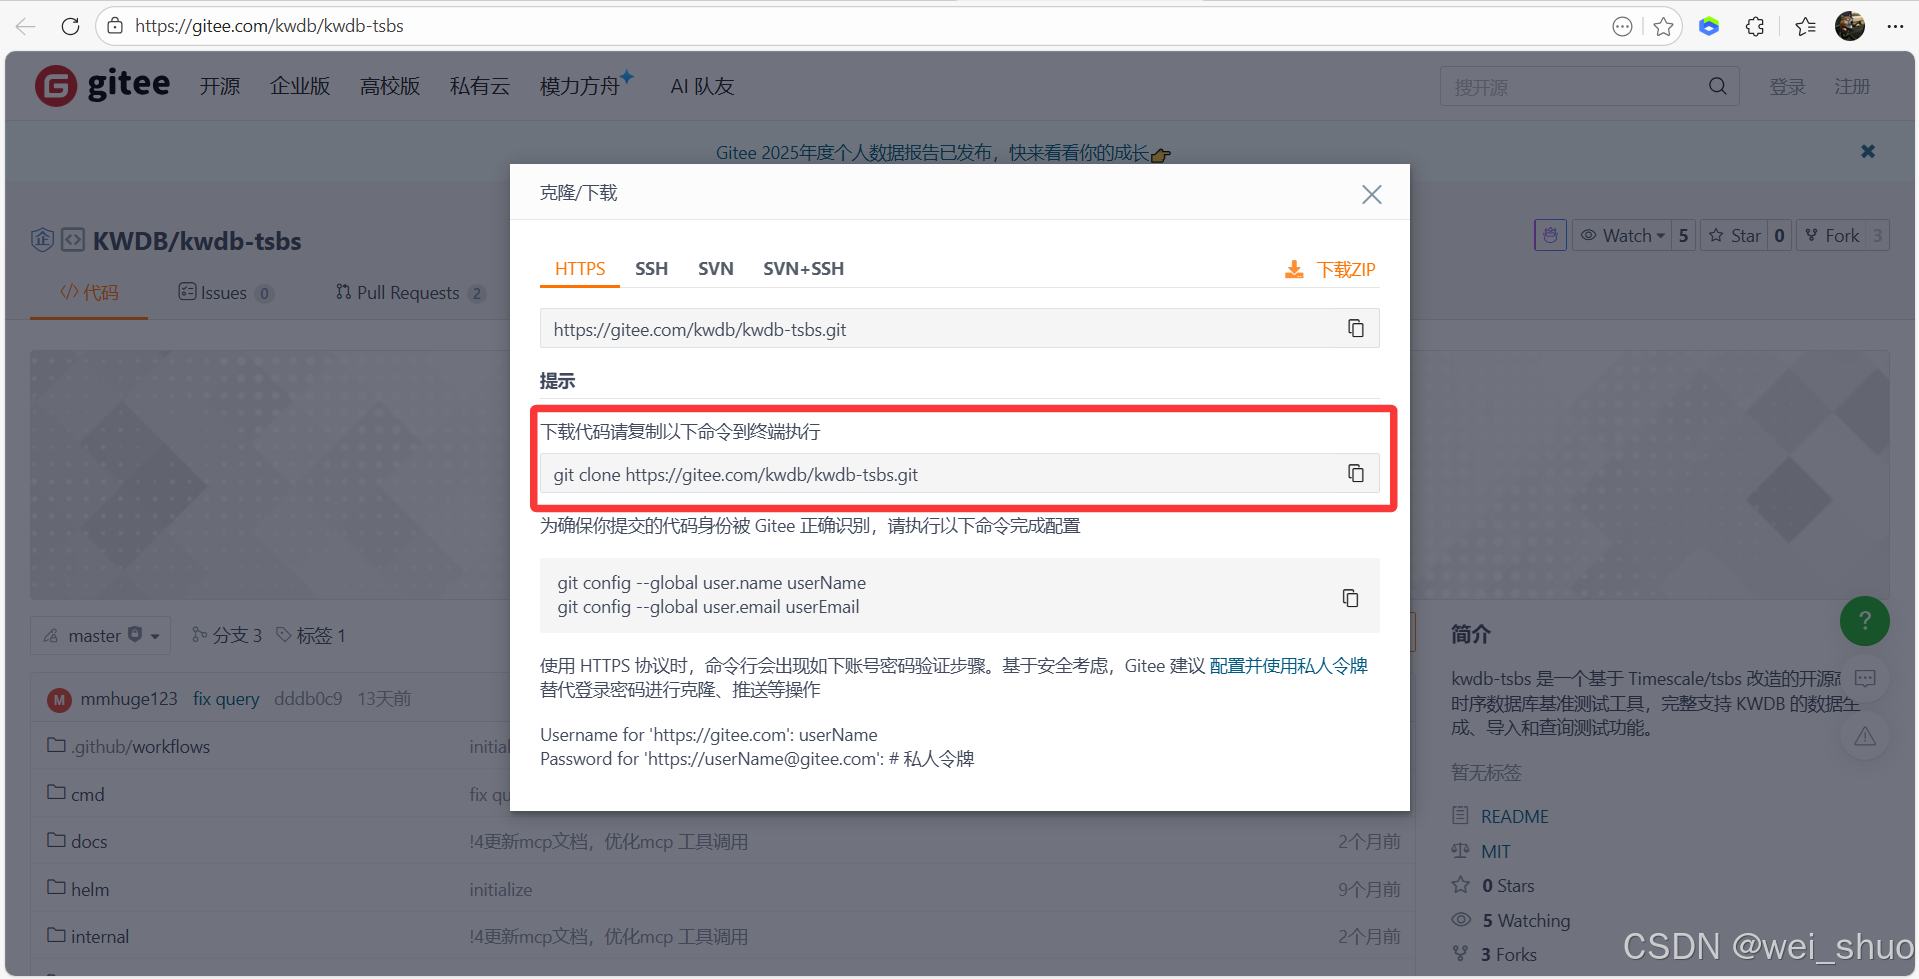This screenshot has width=1919, height=979.
Task: Click the feedback chat icon
Action: coord(1865,678)
